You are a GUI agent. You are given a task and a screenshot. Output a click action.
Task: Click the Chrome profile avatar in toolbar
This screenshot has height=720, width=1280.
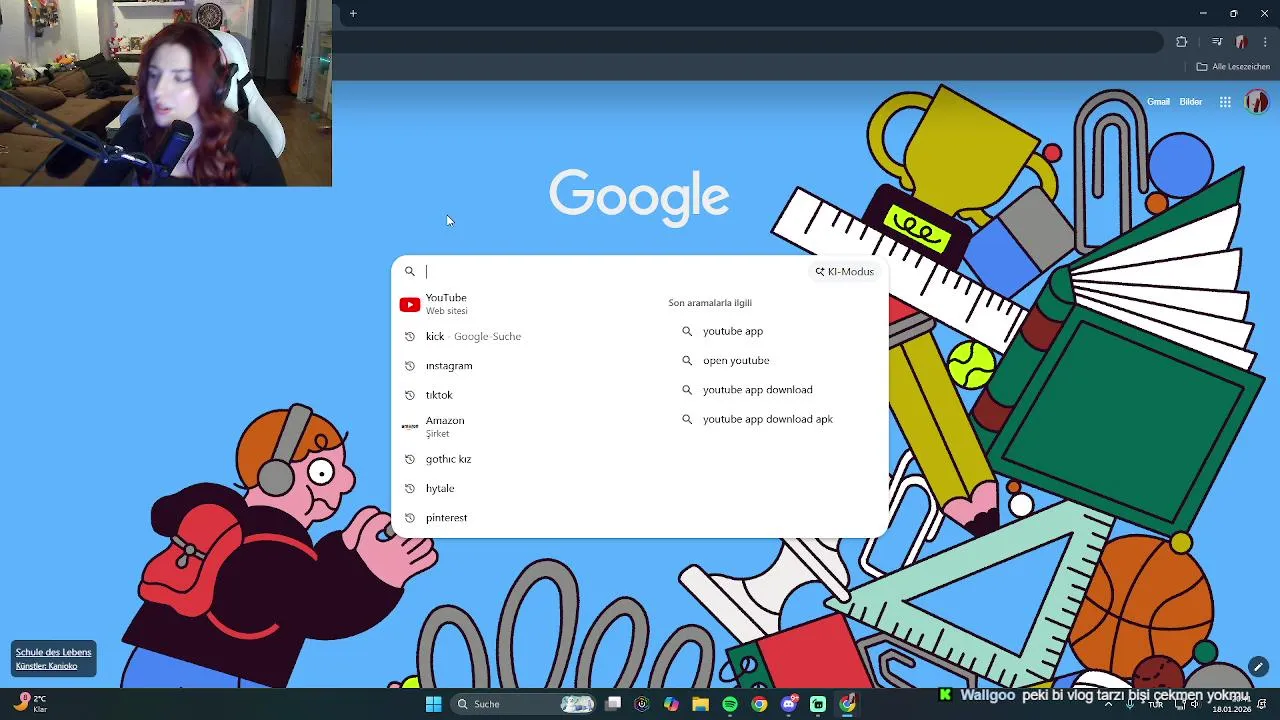[1241, 42]
